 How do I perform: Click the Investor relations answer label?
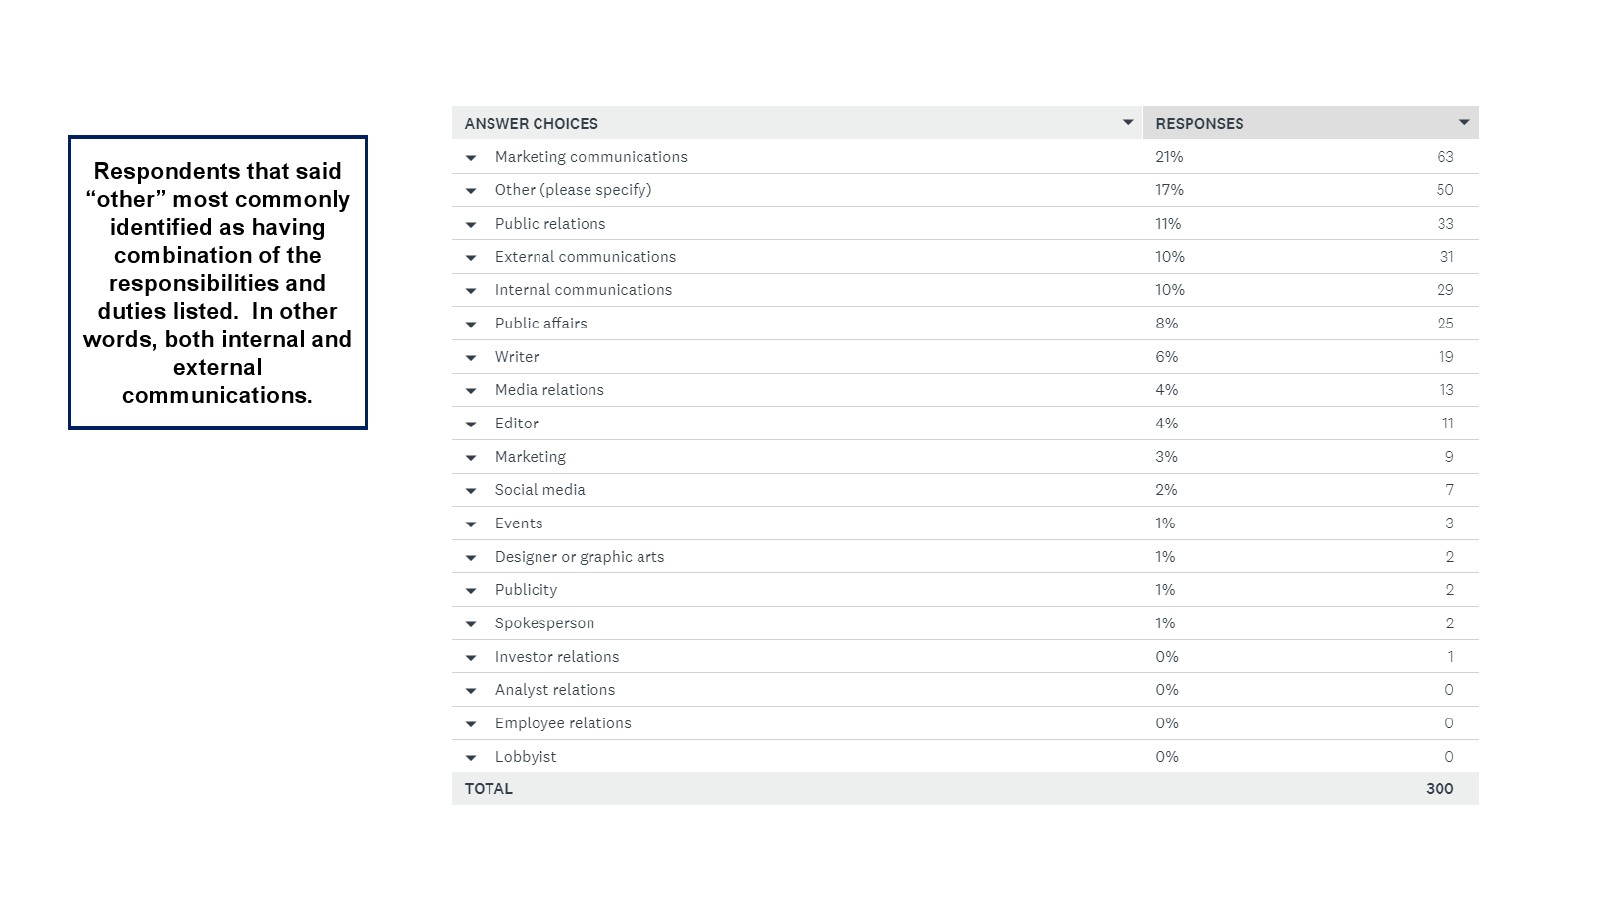[x=557, y=657]
